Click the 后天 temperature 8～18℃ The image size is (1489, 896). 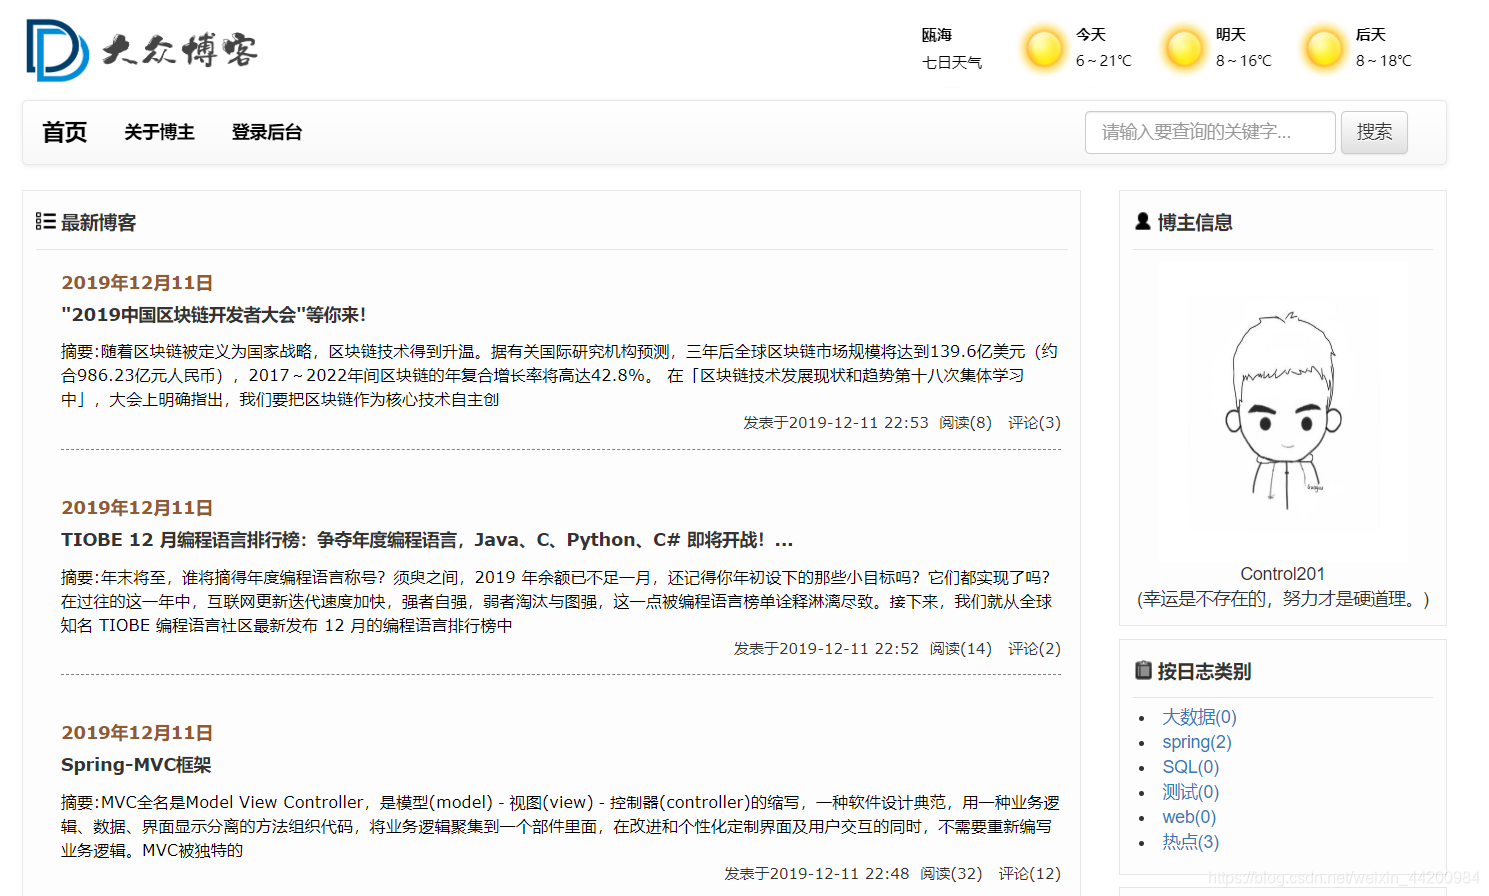1384,61
